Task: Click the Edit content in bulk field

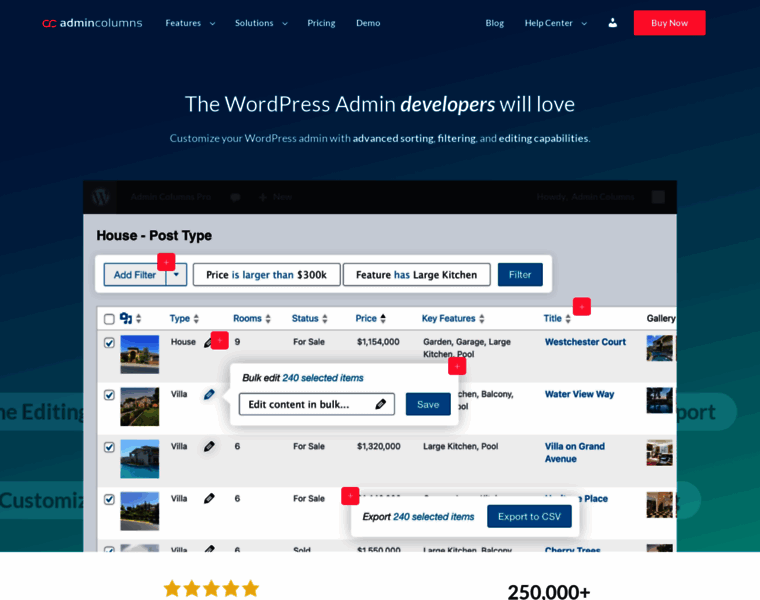Action: [317, 404]
